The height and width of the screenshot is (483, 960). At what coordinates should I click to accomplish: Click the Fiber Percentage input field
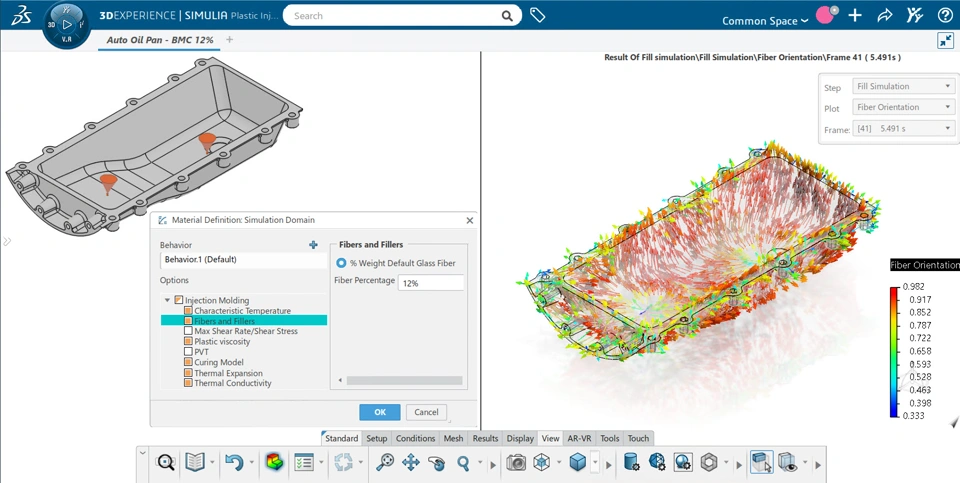[x=431, y=282]
